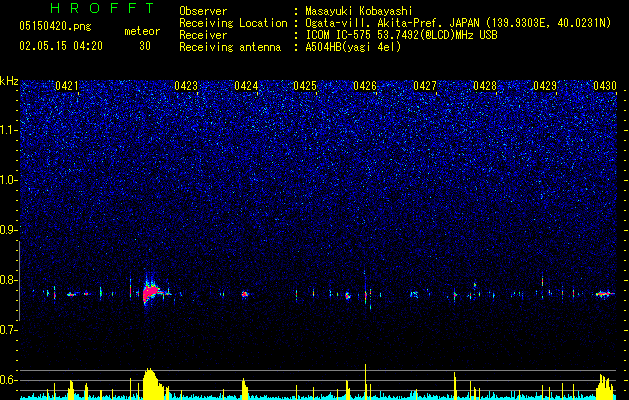Click the 0429 time marker

click(x=545, y=86)
